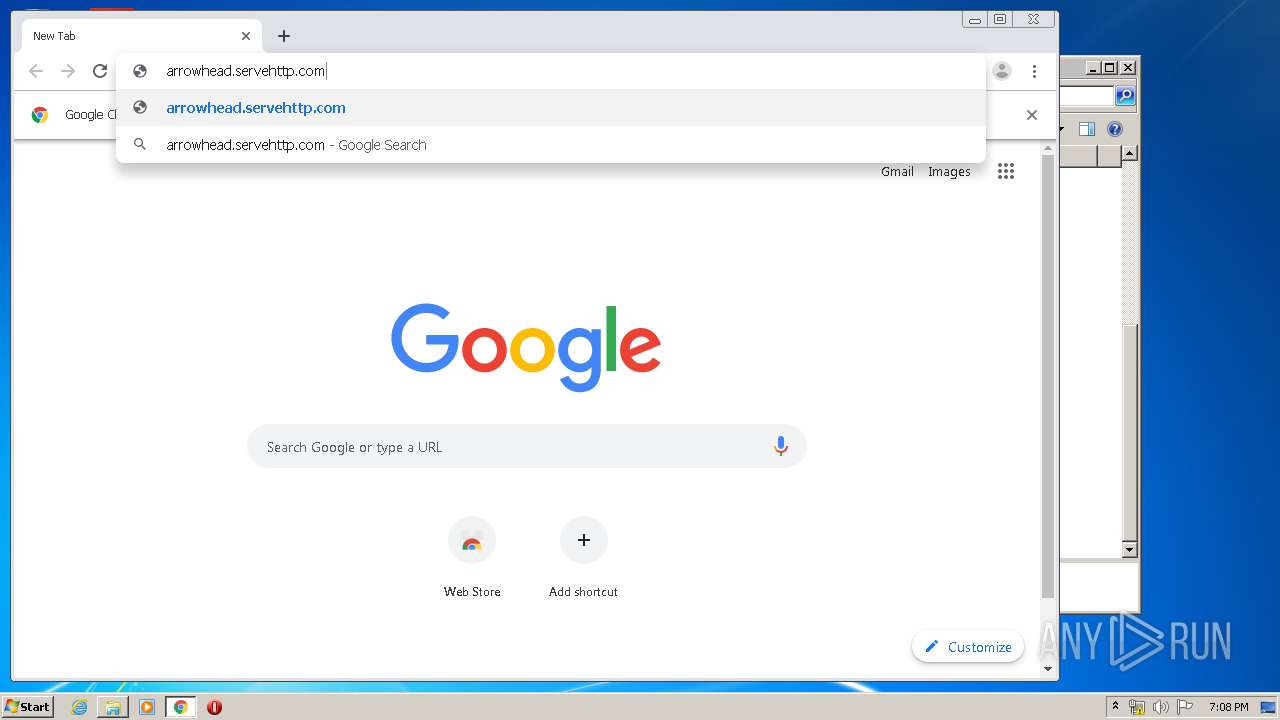Click Chrome's forward navigation arrow
Image resolution: width=1280 pixels, height=720 pixels.
pos(68,71)
